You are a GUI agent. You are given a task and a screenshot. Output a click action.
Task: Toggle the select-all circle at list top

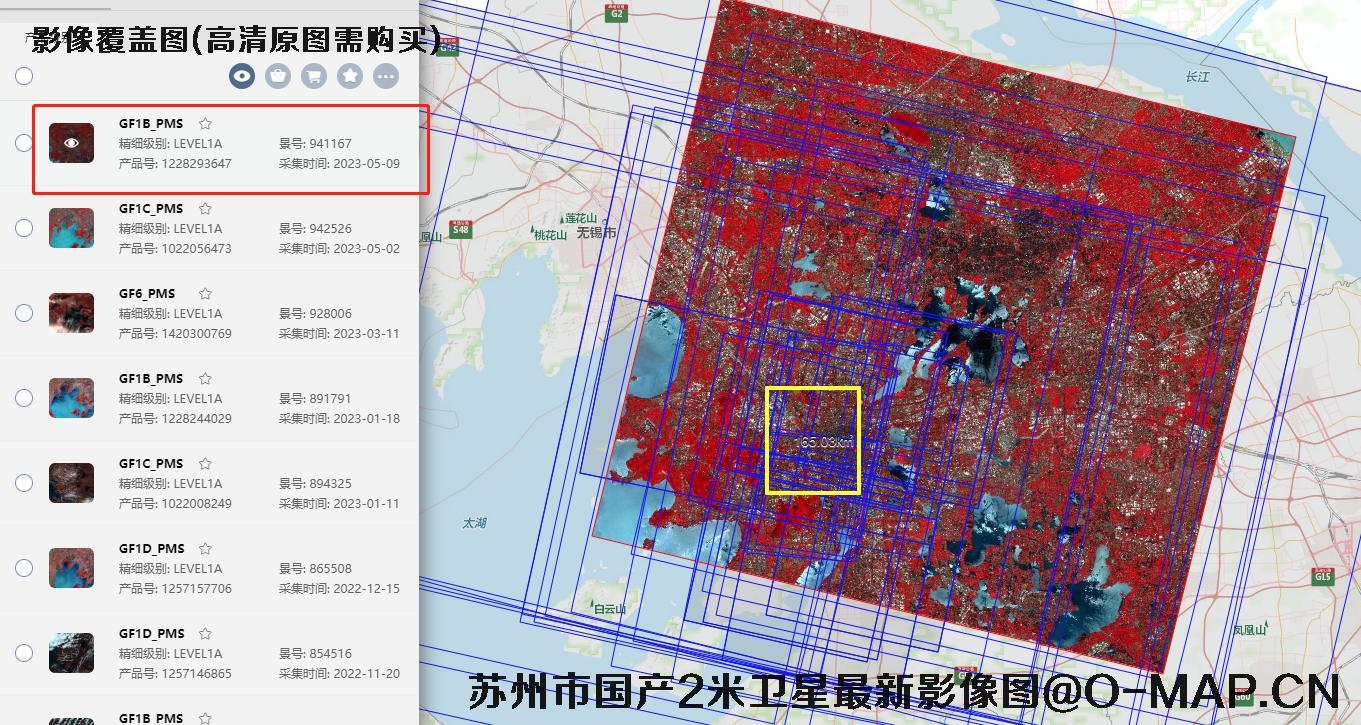[x=24, y=76]
